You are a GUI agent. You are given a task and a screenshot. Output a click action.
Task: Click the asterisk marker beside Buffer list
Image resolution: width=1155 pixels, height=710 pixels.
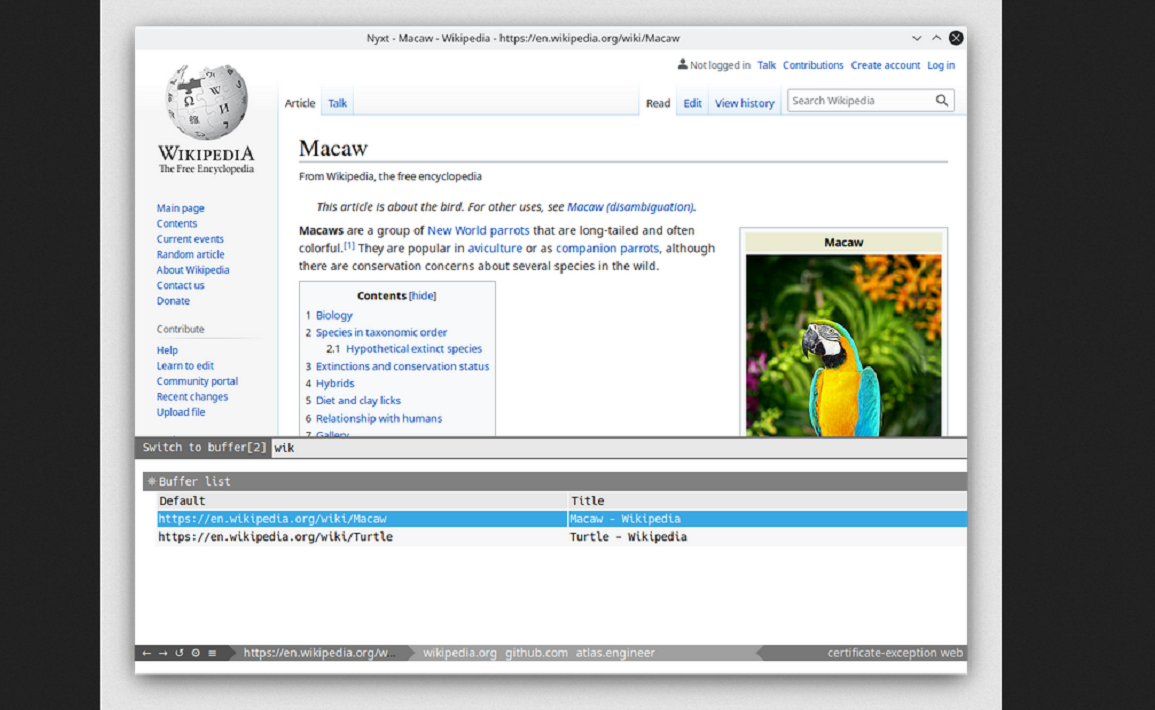[152, 481]
